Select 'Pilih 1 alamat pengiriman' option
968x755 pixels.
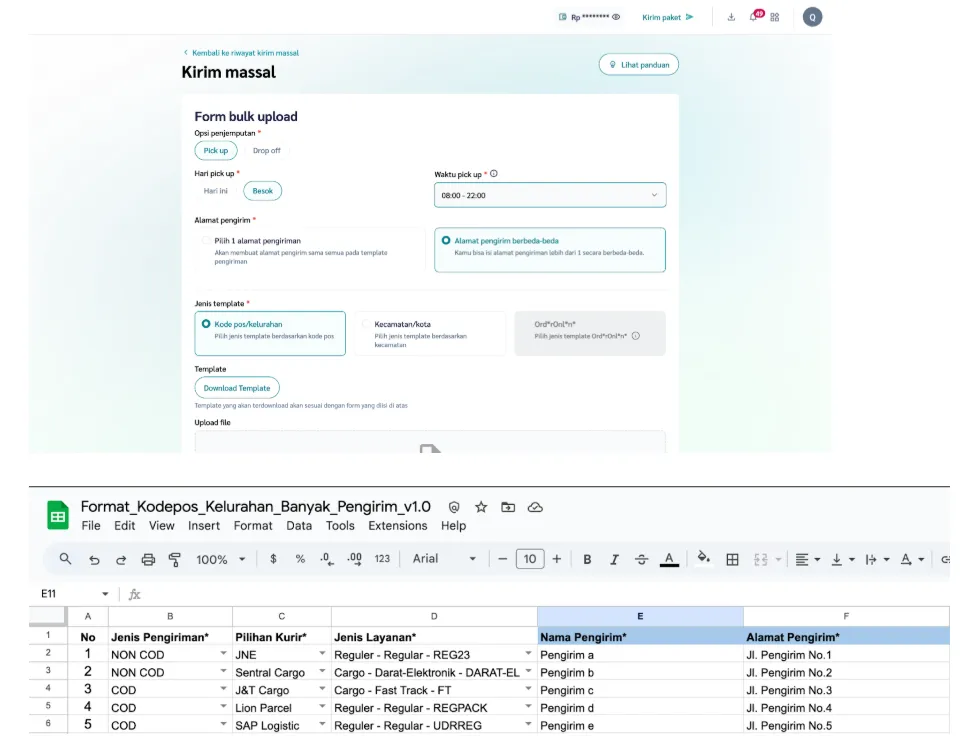207,240
